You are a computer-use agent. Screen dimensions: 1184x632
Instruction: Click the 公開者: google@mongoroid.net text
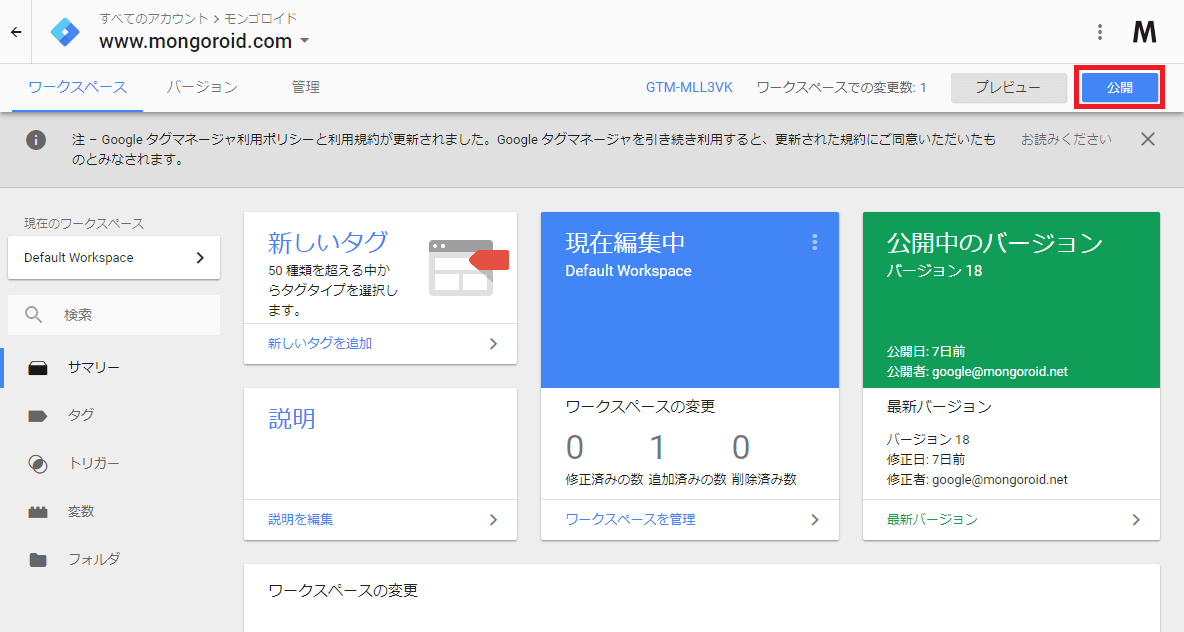click(977, 371)
